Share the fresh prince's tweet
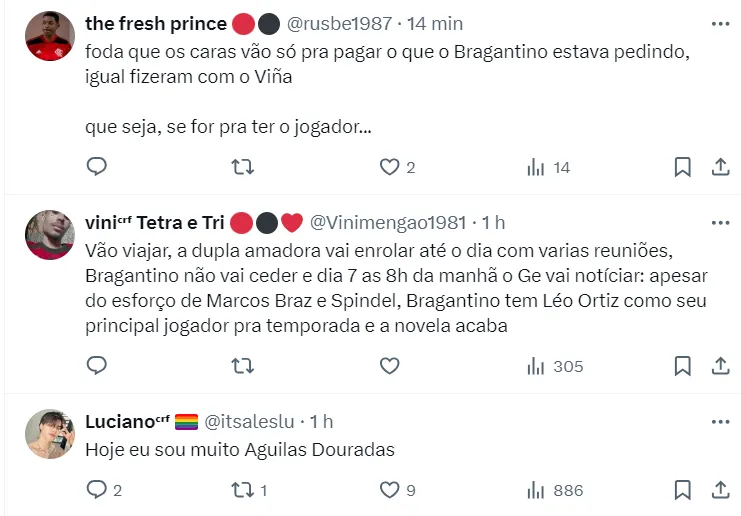The image size is (741, 516). tap(720, 167)
